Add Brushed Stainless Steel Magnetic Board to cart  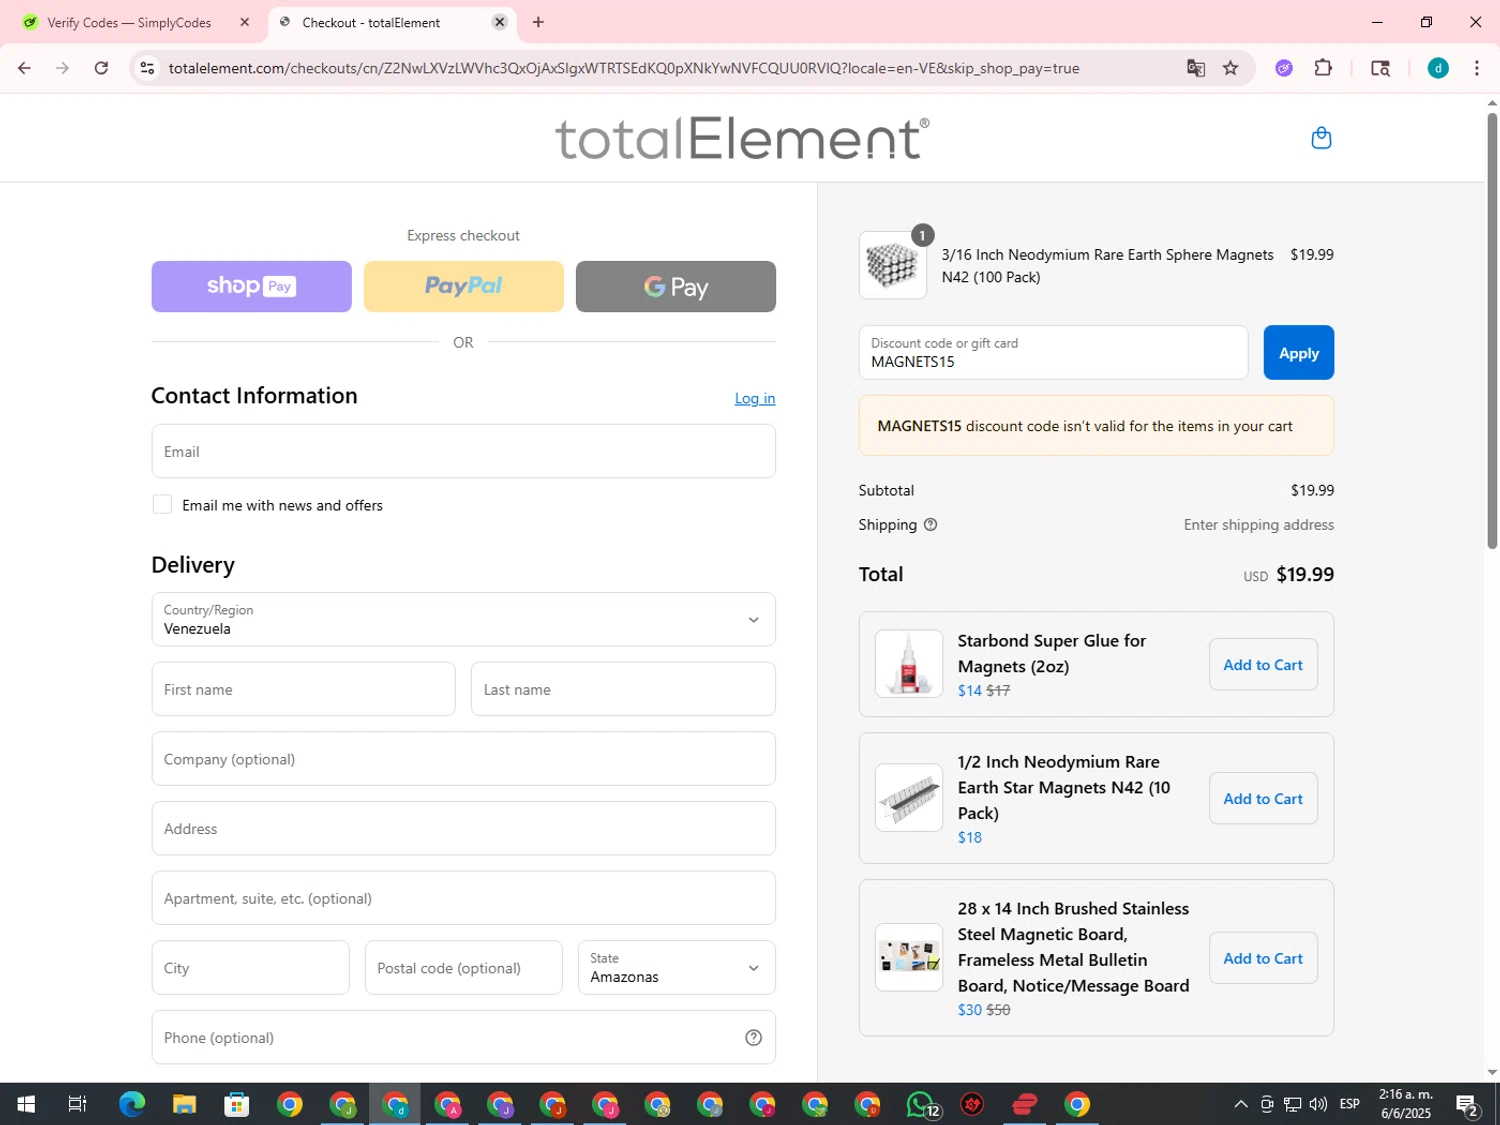(x=1263, y=958)
